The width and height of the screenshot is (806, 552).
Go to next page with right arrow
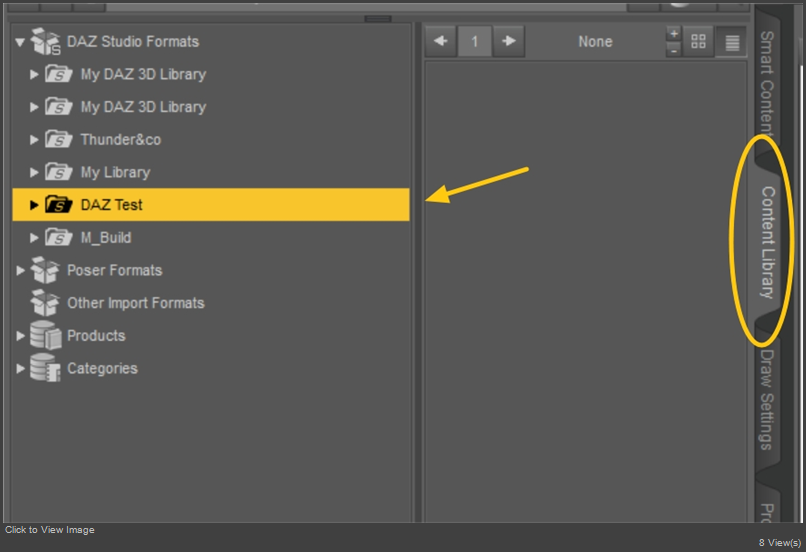tap(509, 41)
